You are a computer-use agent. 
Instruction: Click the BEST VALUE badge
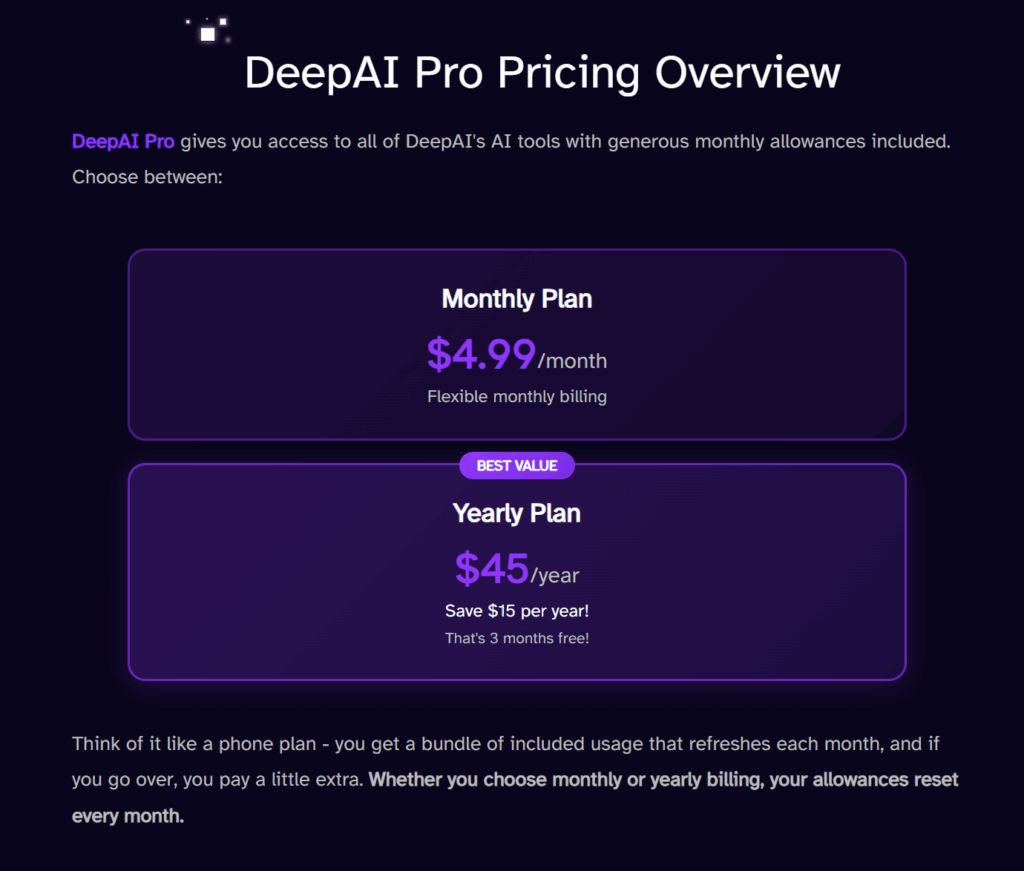517,465
